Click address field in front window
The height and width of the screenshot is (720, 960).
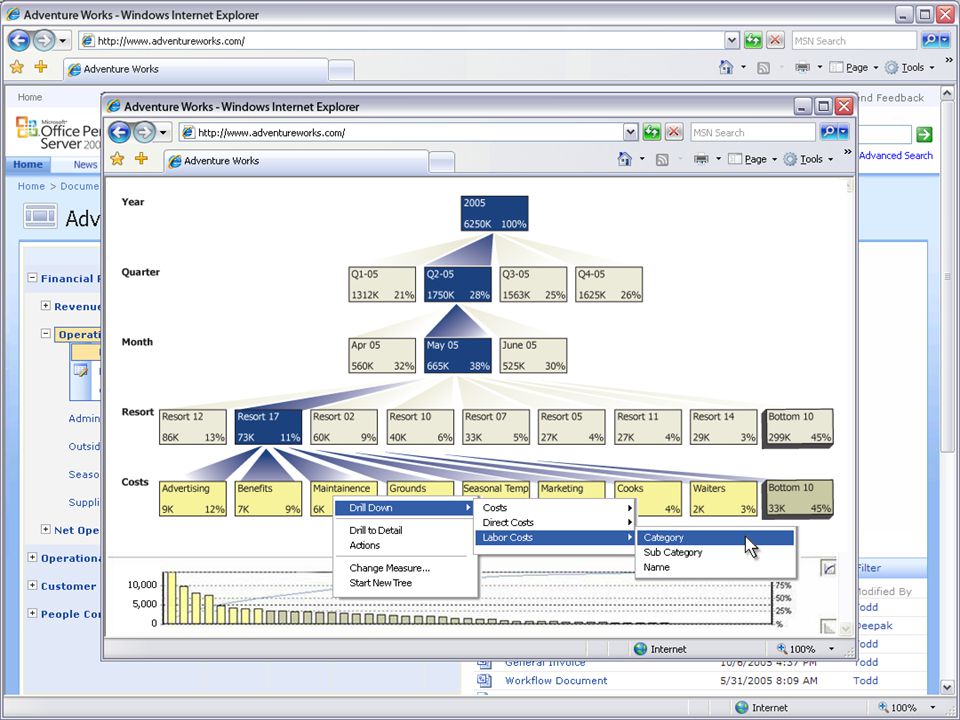[x=402, y=132]
